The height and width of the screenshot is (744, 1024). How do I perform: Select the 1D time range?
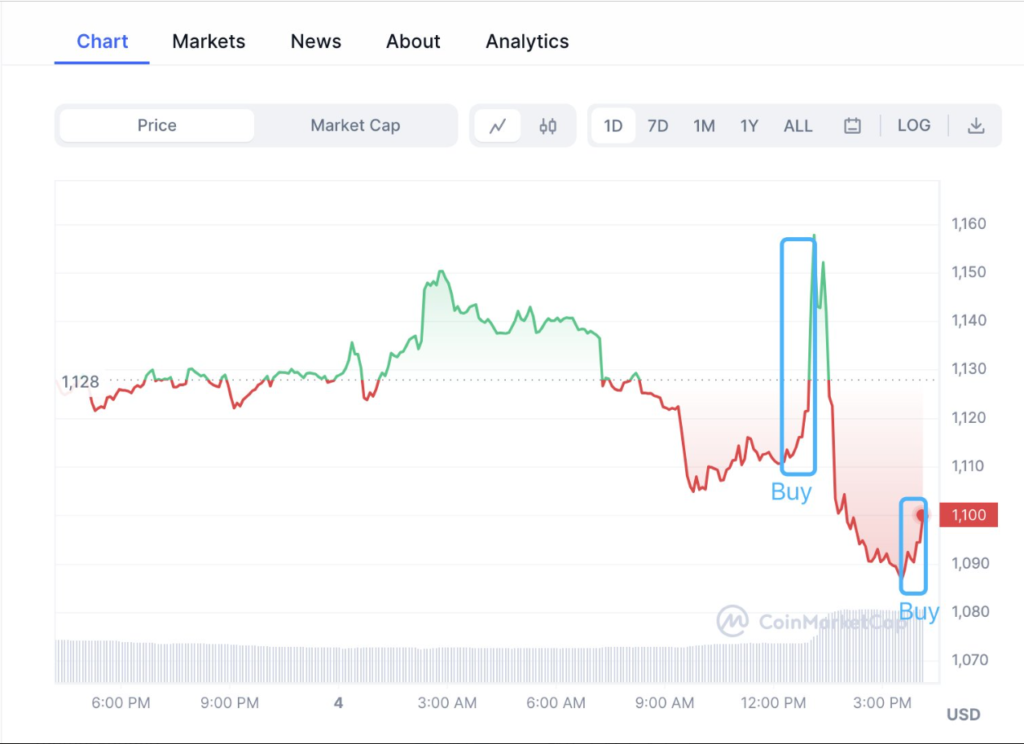(613, 126)
